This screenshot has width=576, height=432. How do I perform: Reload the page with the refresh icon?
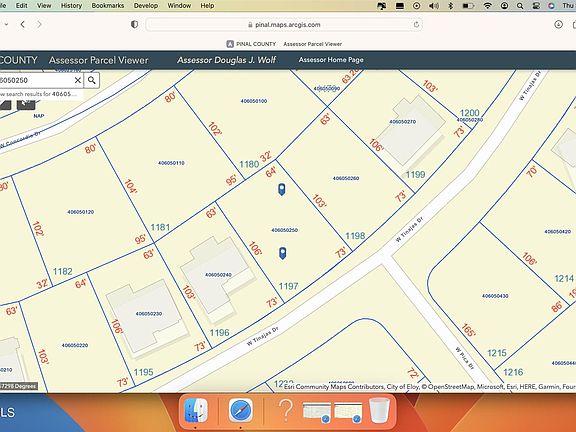[416, 25]
